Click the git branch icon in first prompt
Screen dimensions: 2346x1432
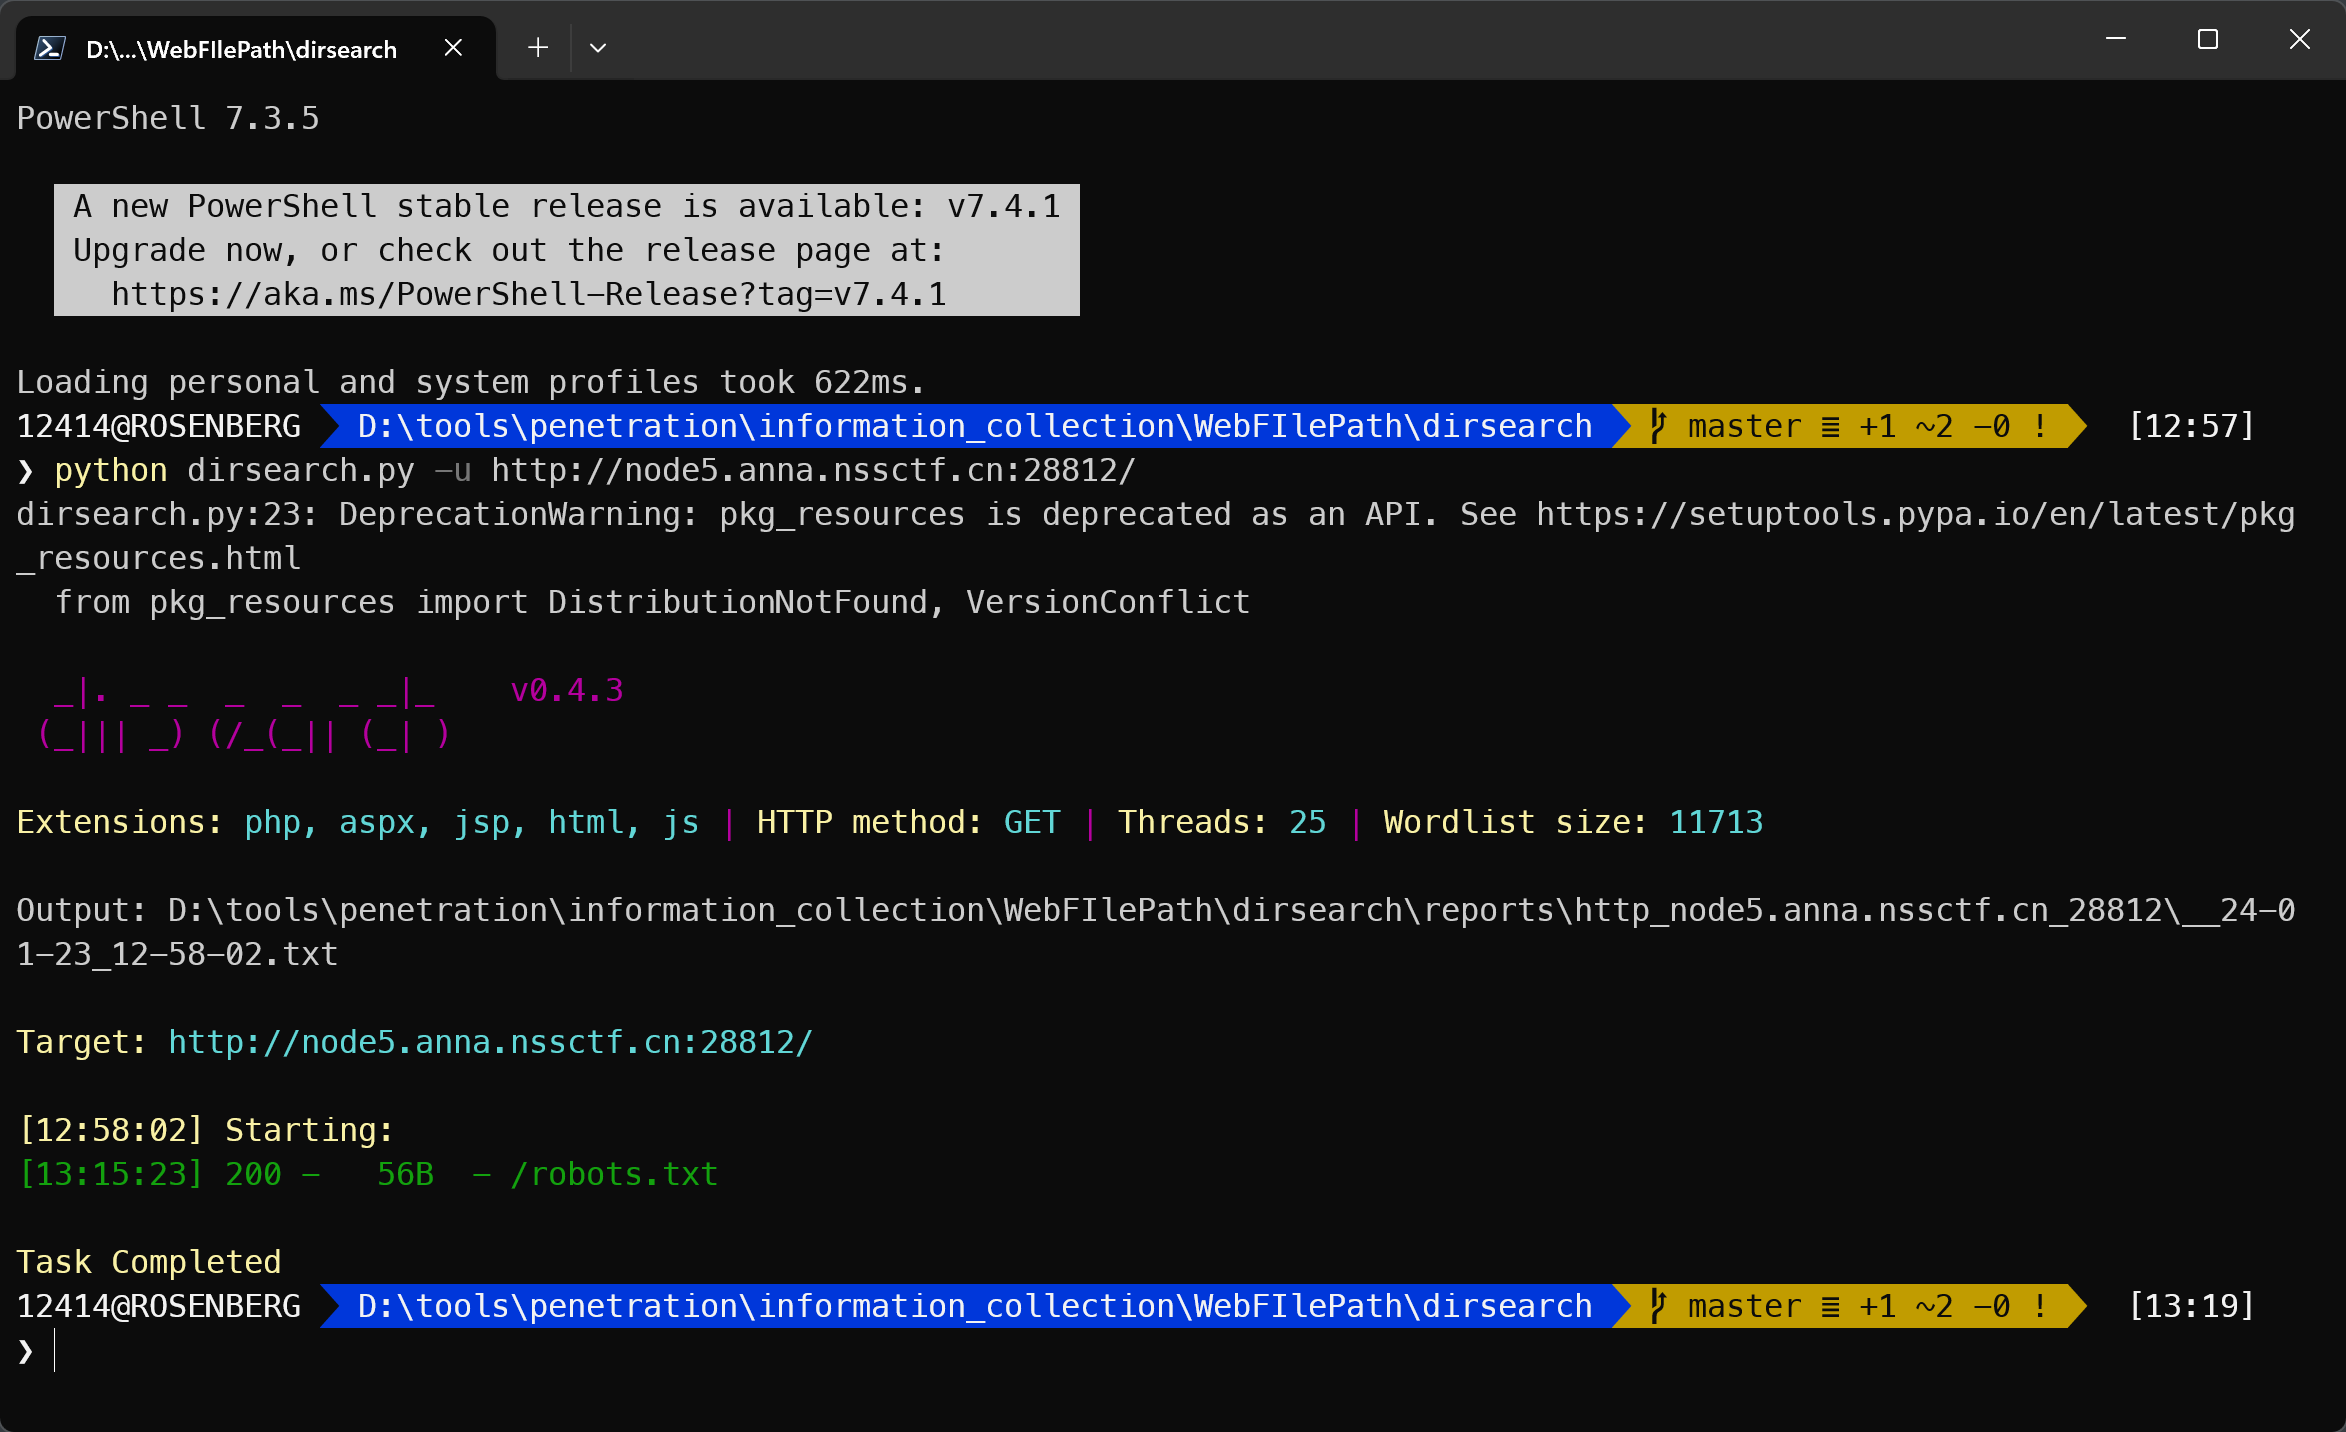(x=1657, y=427)
